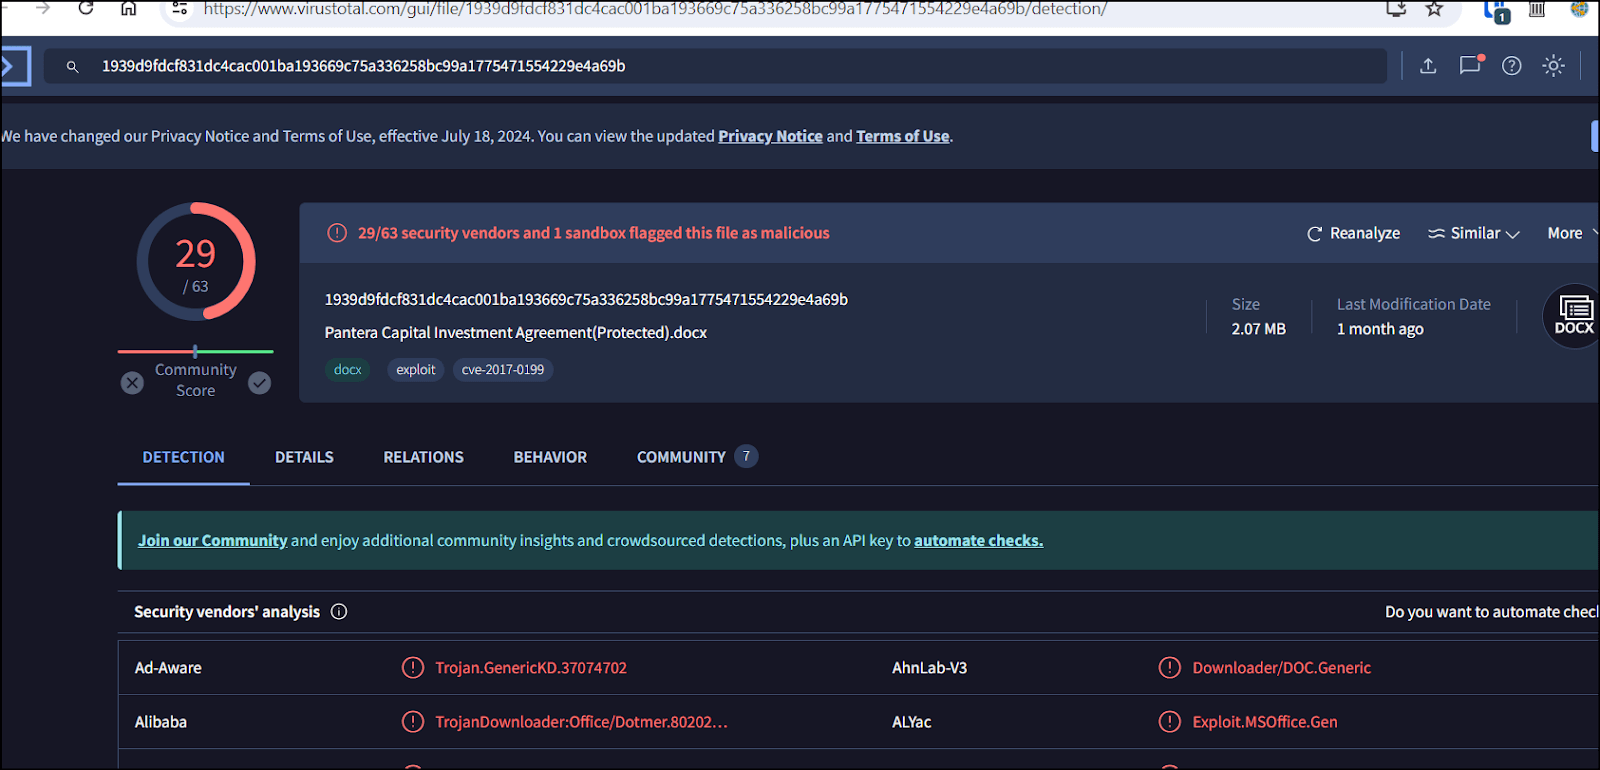Click the cve-2017-0199 tag
The width and height of the screenshot is (1600, 770).
pos(503,370)
